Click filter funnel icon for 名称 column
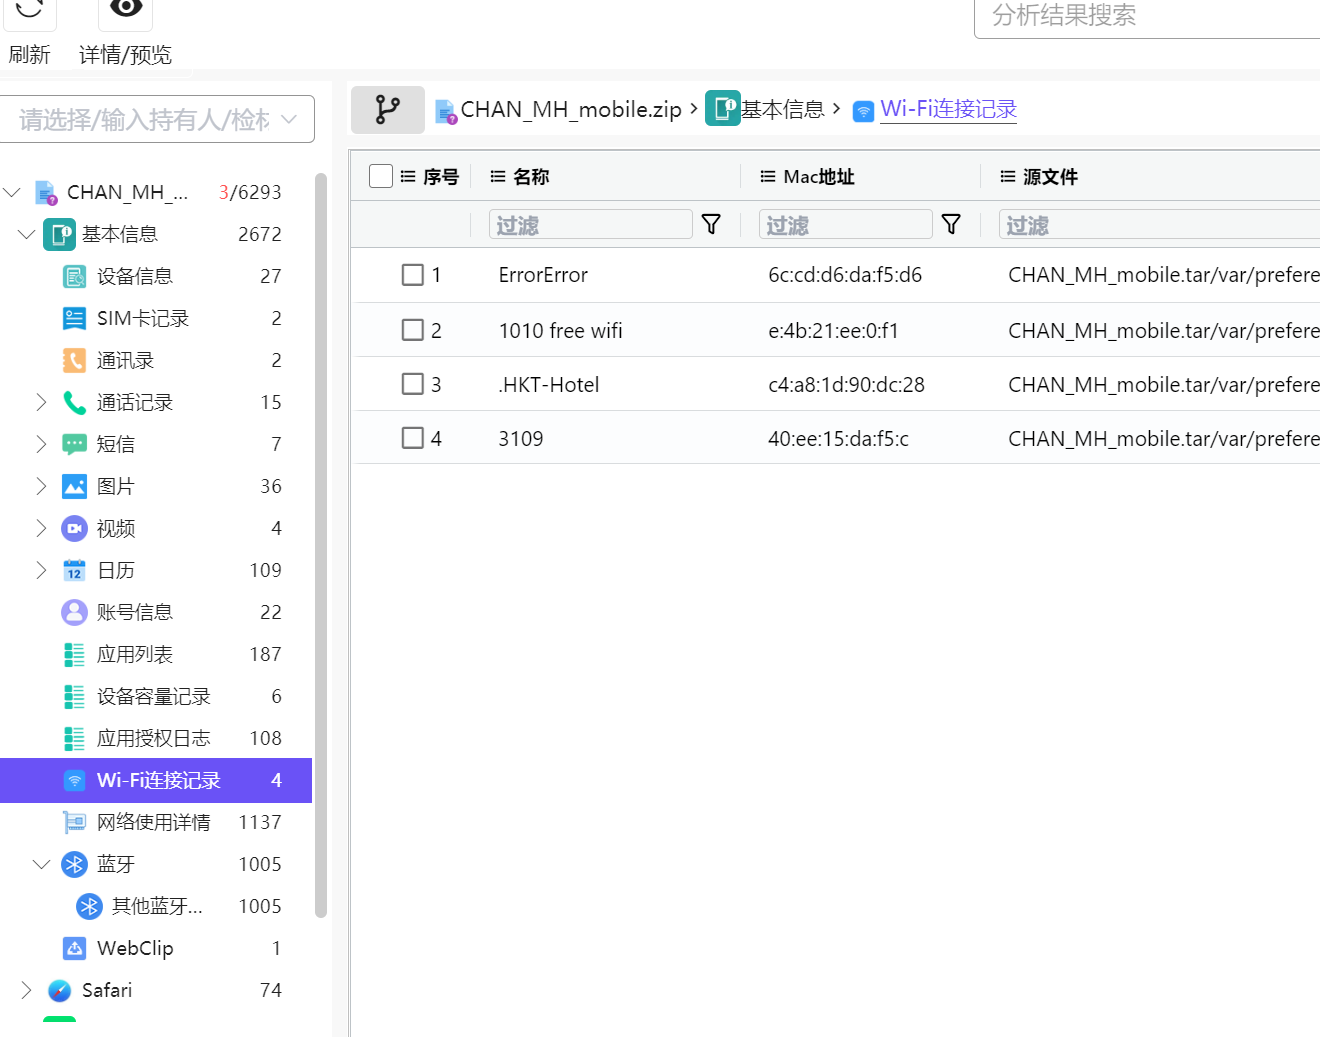The height and width of the screenshot is (1037, 1320). pyautogui.click(x=711, y=224)
